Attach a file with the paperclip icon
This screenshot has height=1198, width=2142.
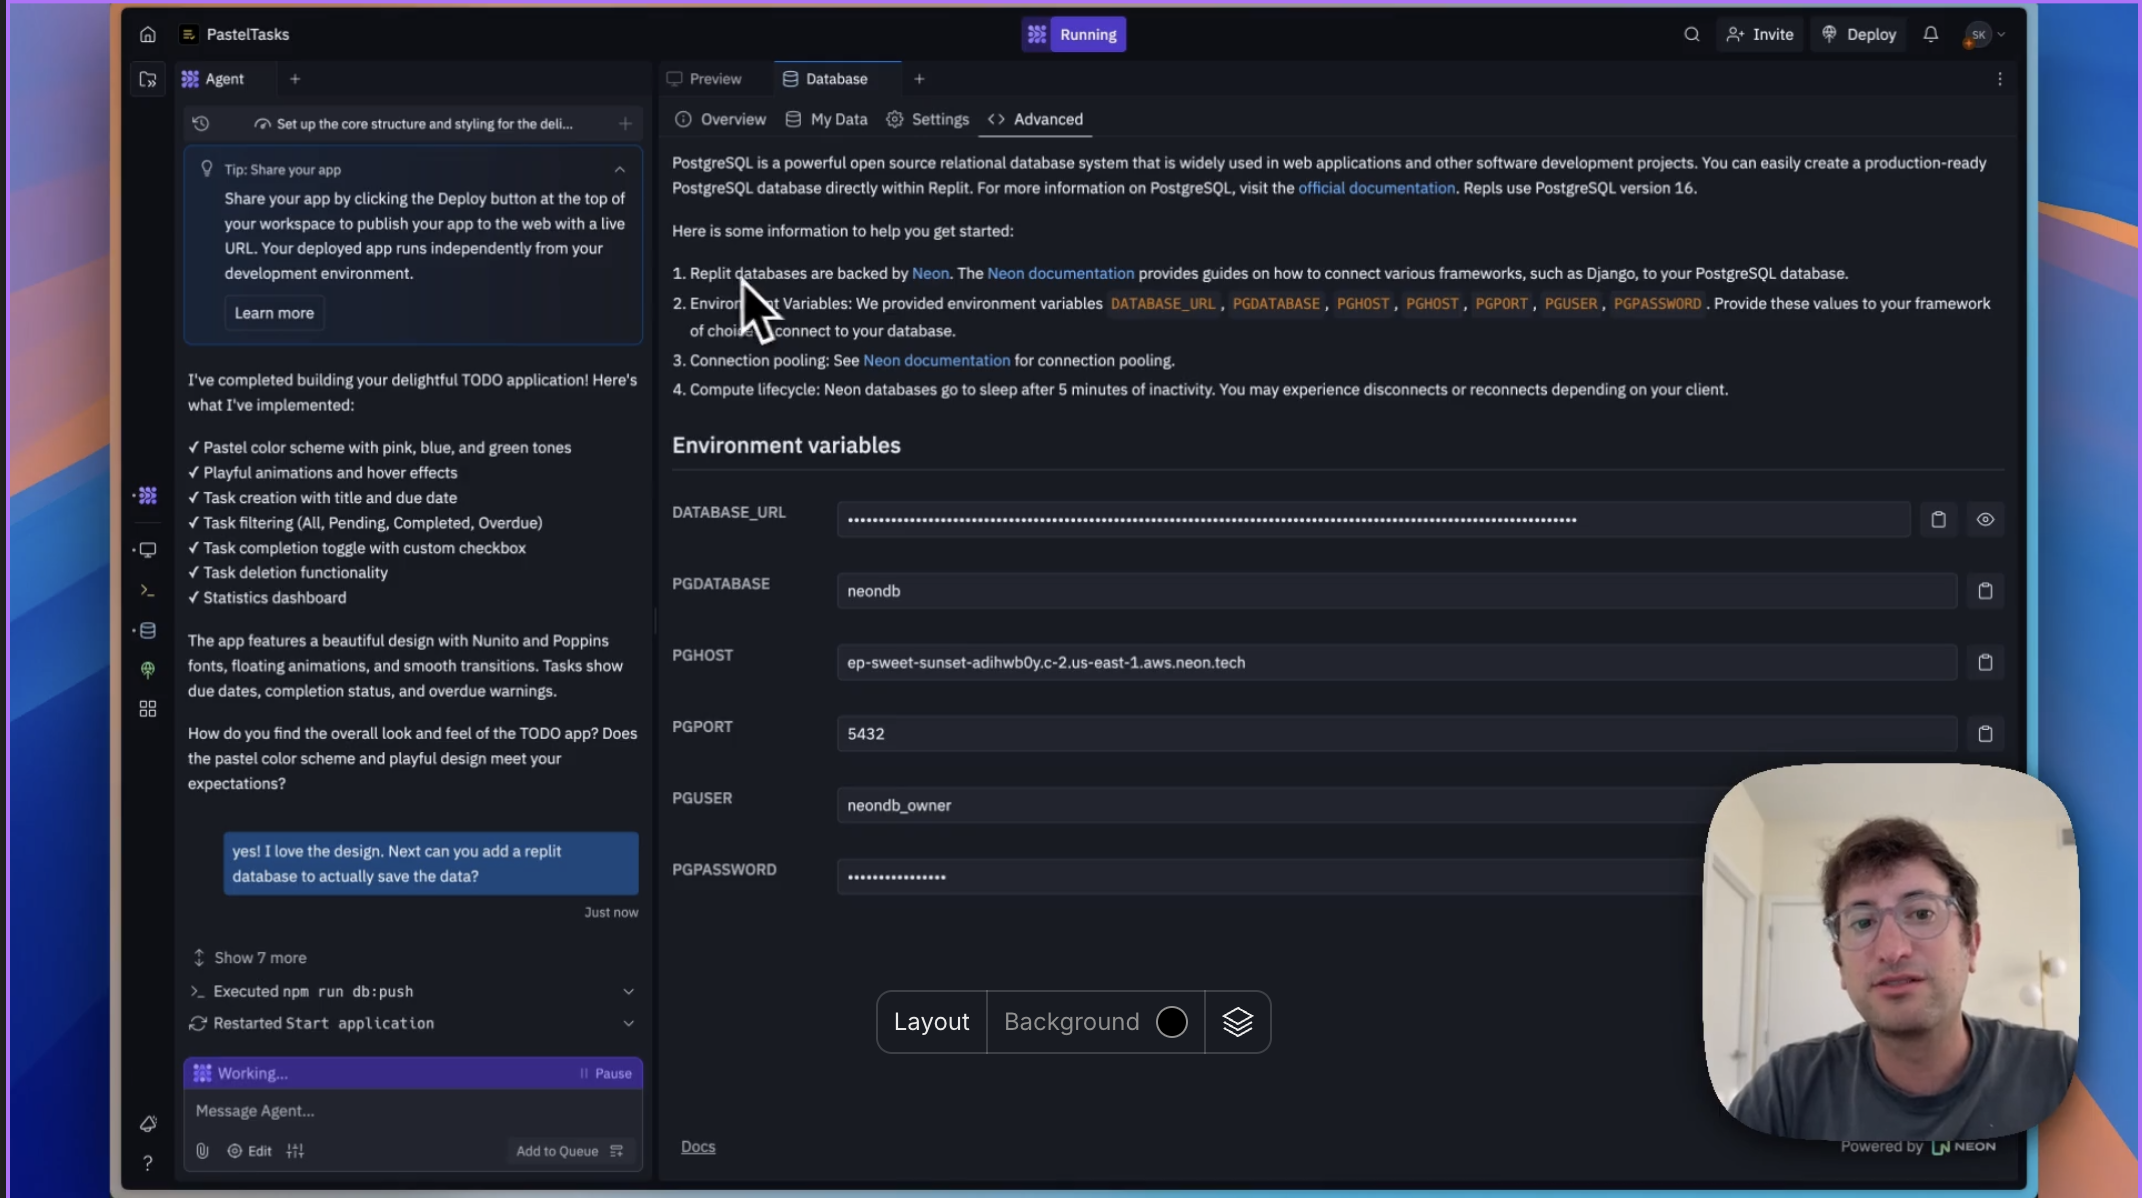202,1150
